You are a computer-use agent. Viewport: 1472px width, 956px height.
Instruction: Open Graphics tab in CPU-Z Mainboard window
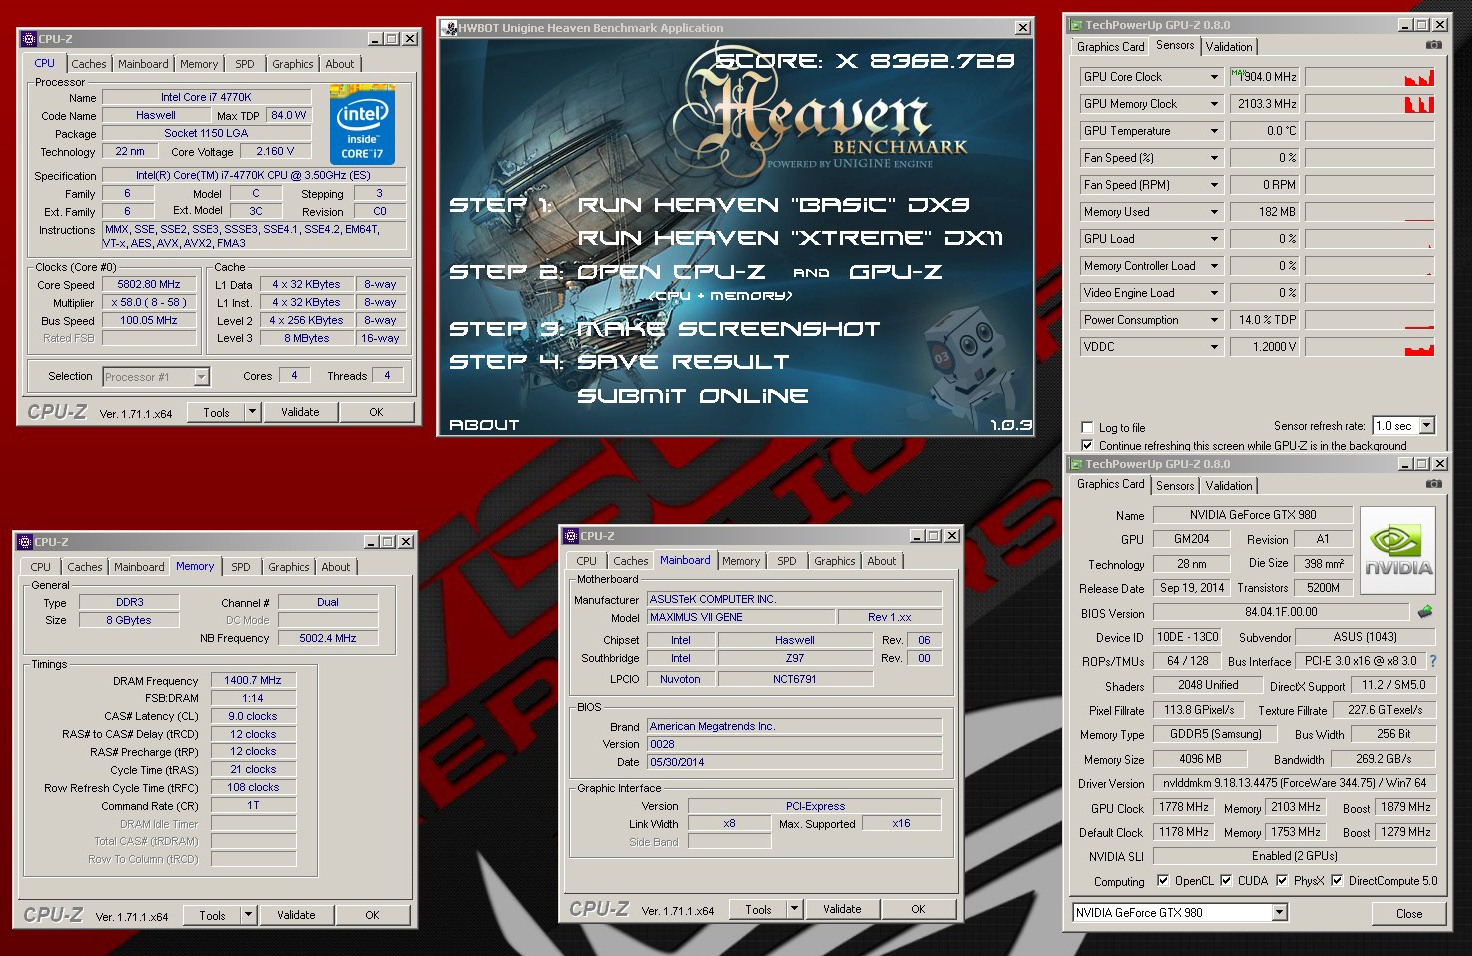[x=835, y=561]
